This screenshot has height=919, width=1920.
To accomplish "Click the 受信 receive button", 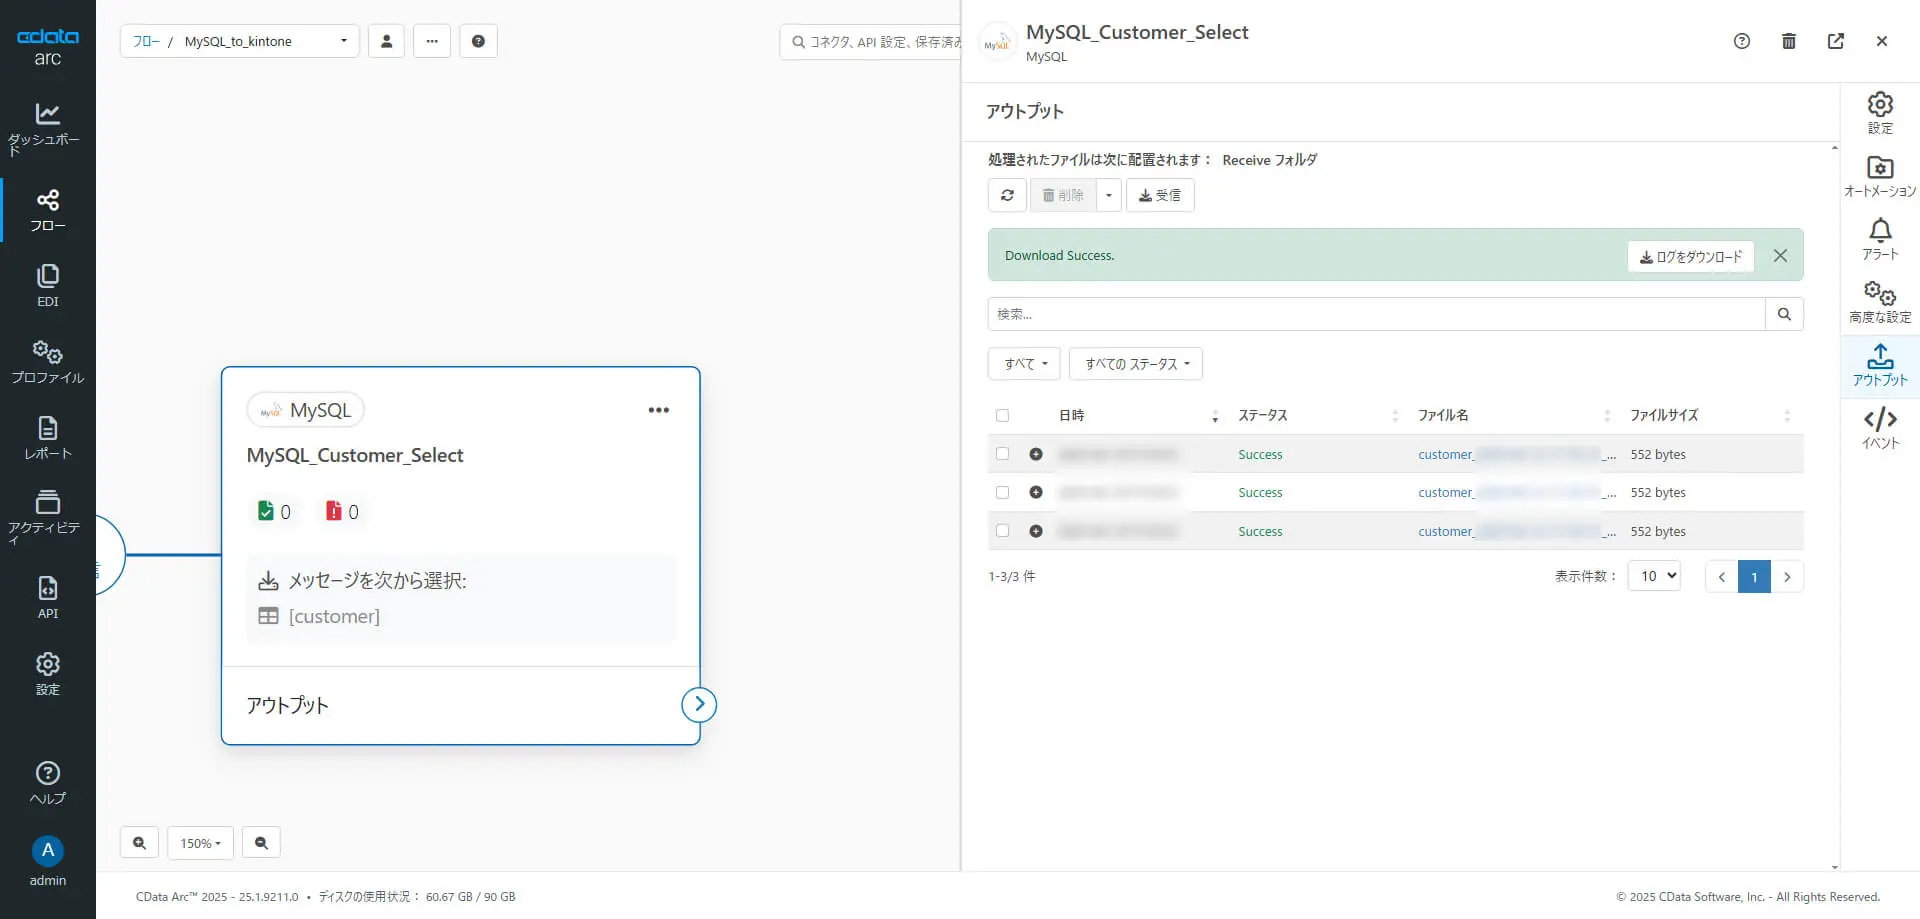I will tap(1160, 195).
